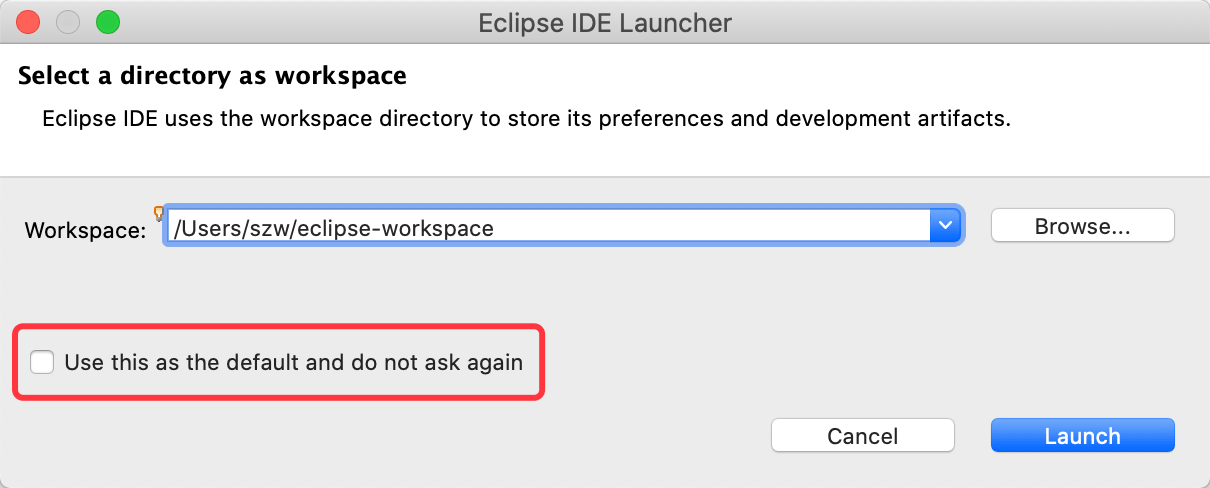The width and height of the screenshot is (1210, 488).
Task: Click the 'Workspace:' field label
Action: 85,229
